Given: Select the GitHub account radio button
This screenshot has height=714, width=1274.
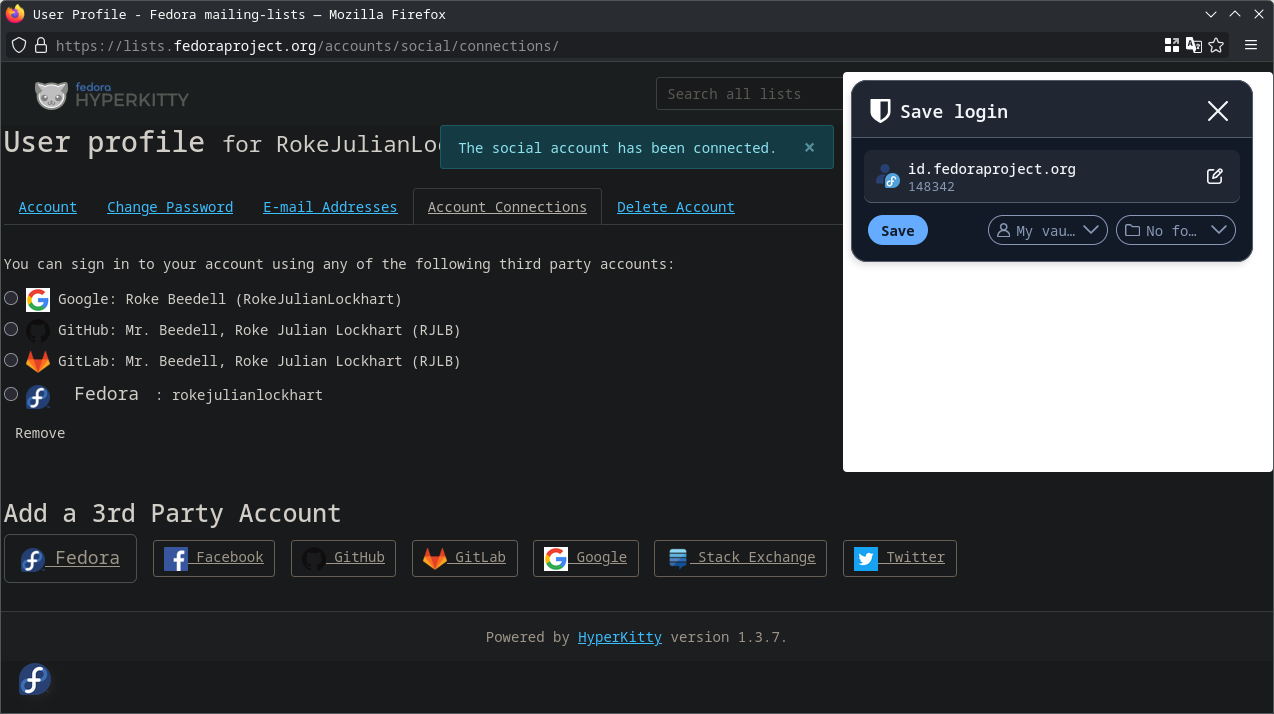Looking at the screenshot, I should pos(11,329).
